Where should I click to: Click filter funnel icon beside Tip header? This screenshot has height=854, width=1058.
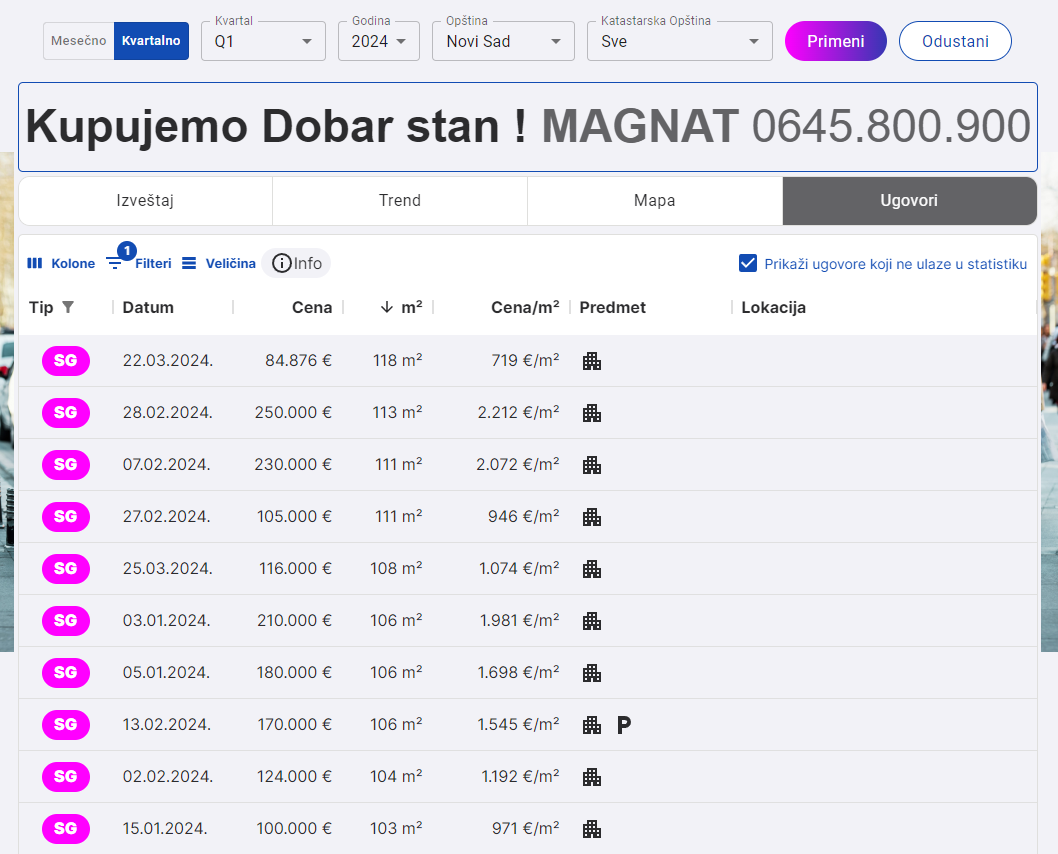pyautogui.click(x=68, y=307)
